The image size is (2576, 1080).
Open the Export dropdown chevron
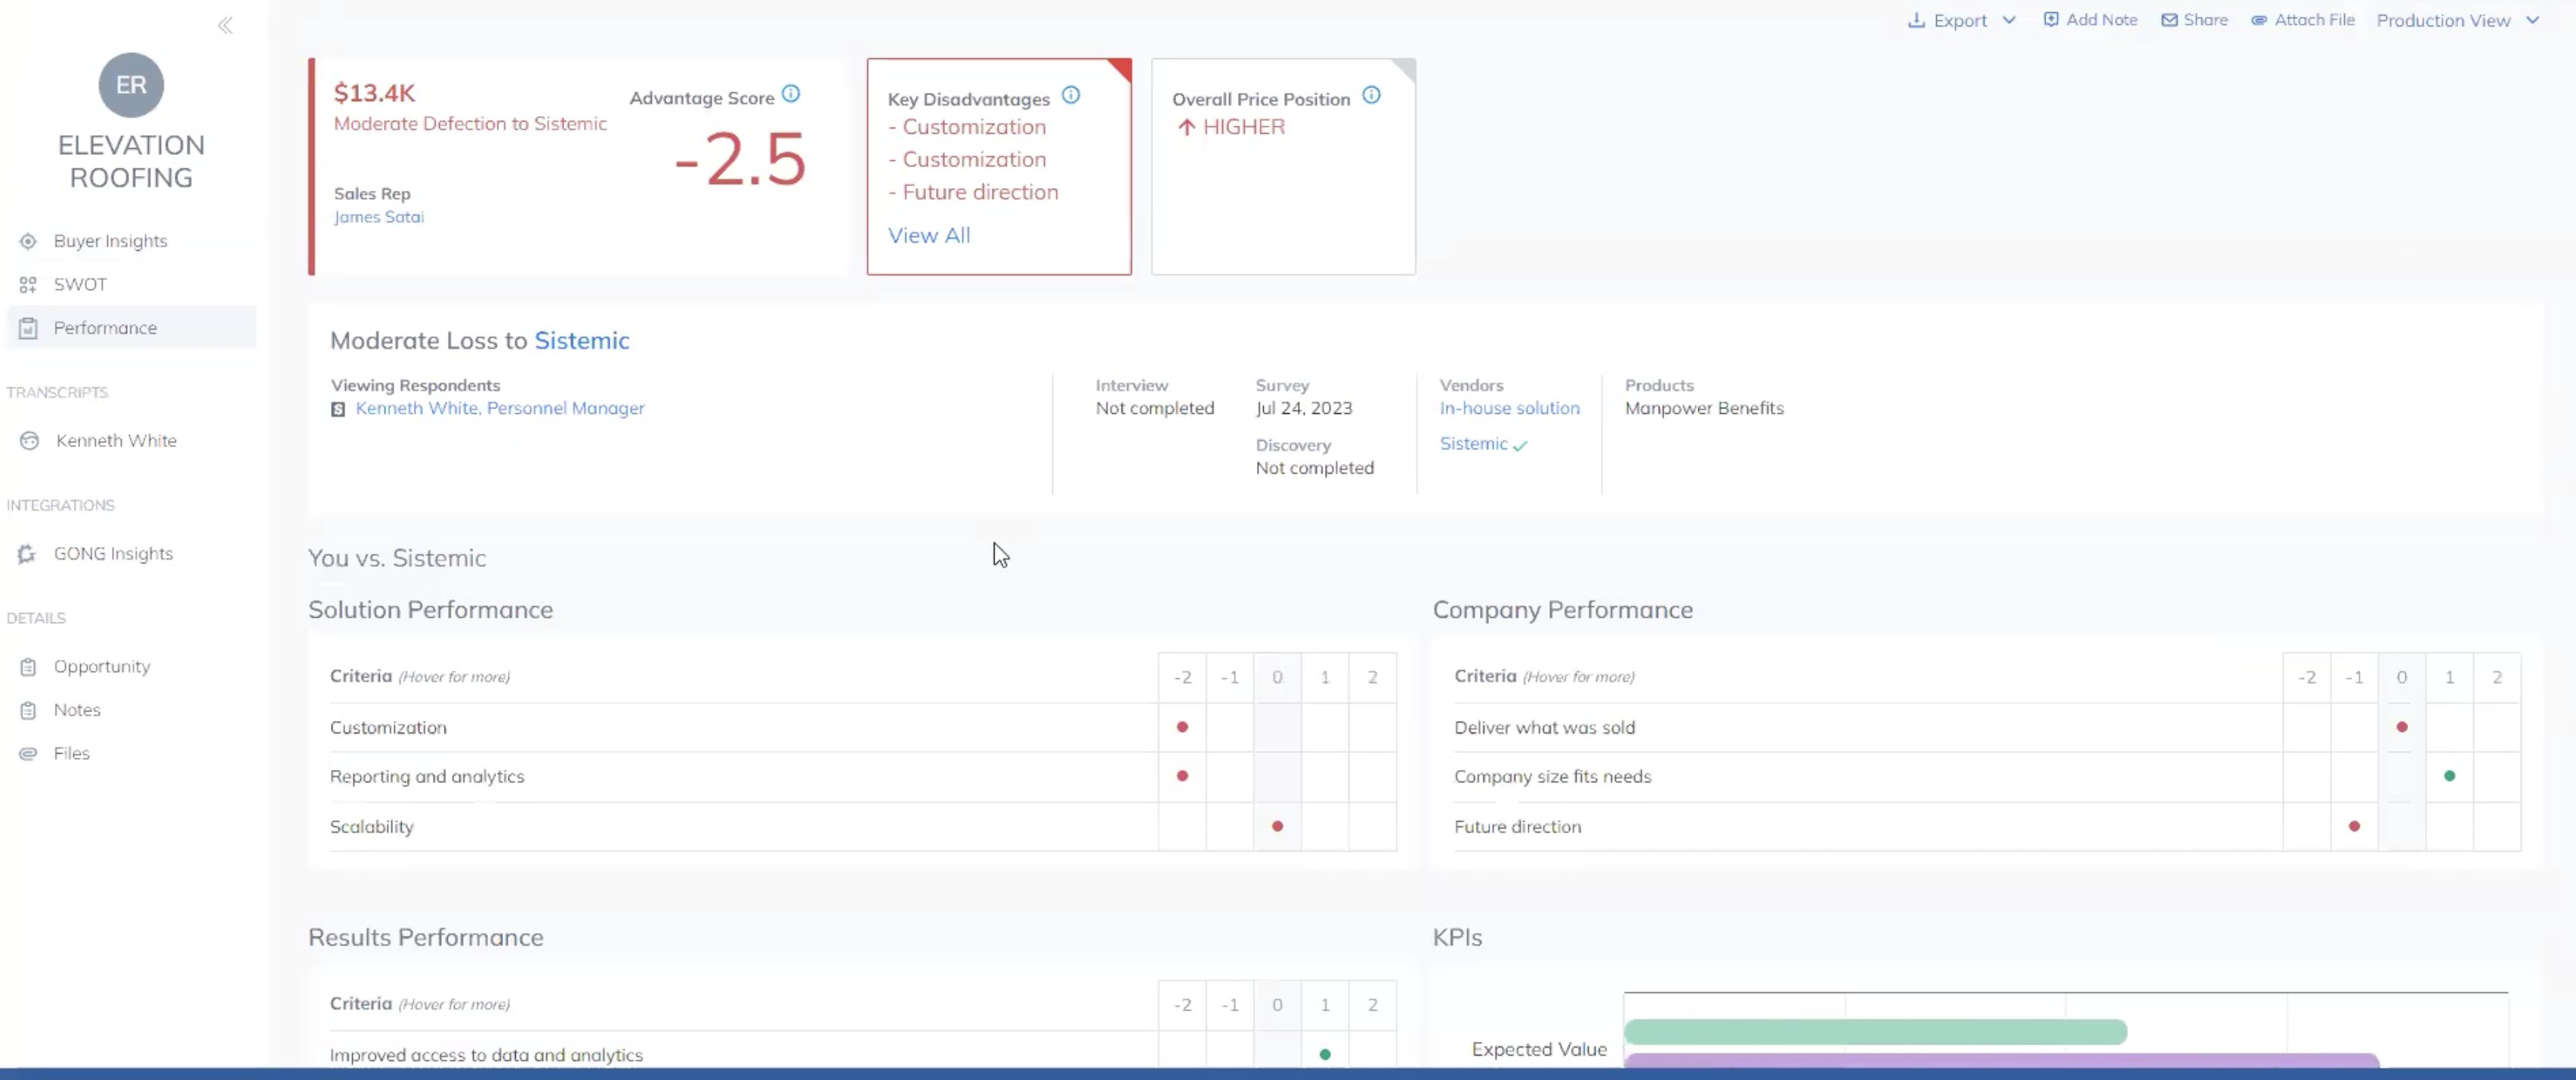point(2009,20)
